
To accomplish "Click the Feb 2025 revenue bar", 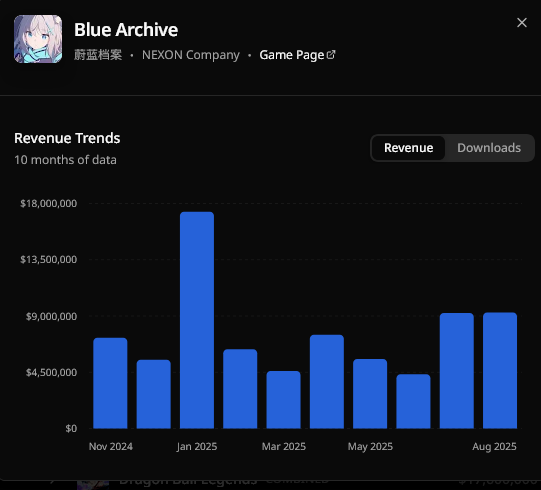I will click(x=240, y=389).
